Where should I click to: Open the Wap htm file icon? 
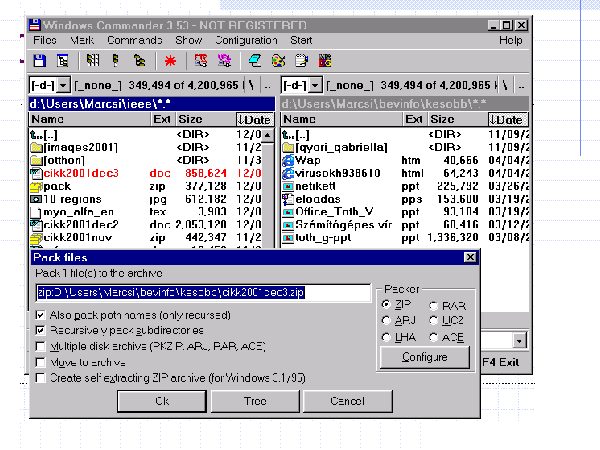(288, 160)
